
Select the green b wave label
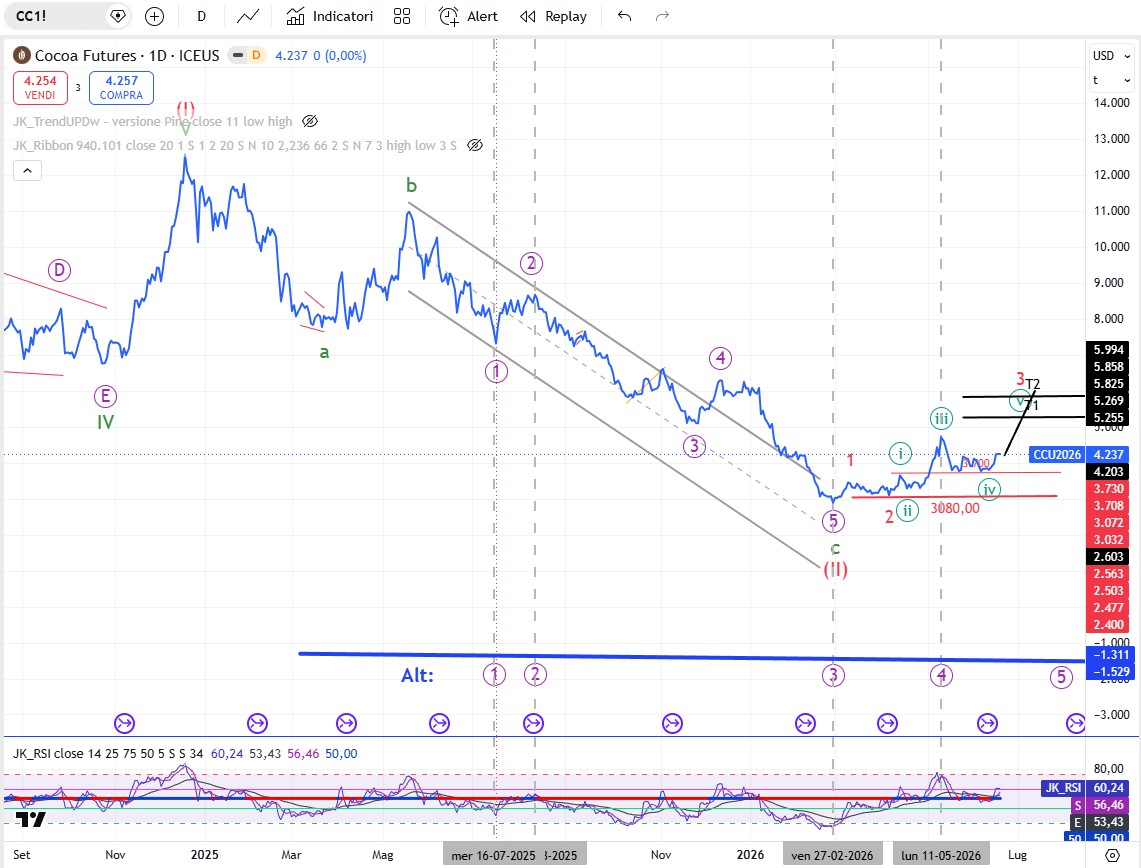411,186
